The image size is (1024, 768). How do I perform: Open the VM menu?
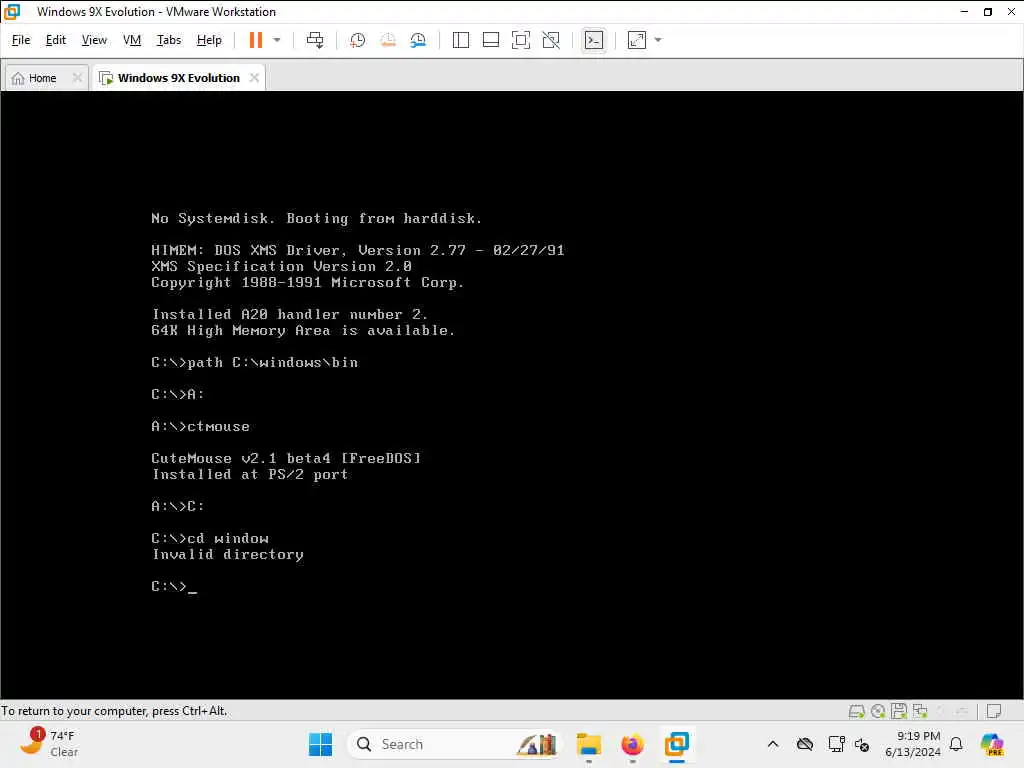pos(132,40)
